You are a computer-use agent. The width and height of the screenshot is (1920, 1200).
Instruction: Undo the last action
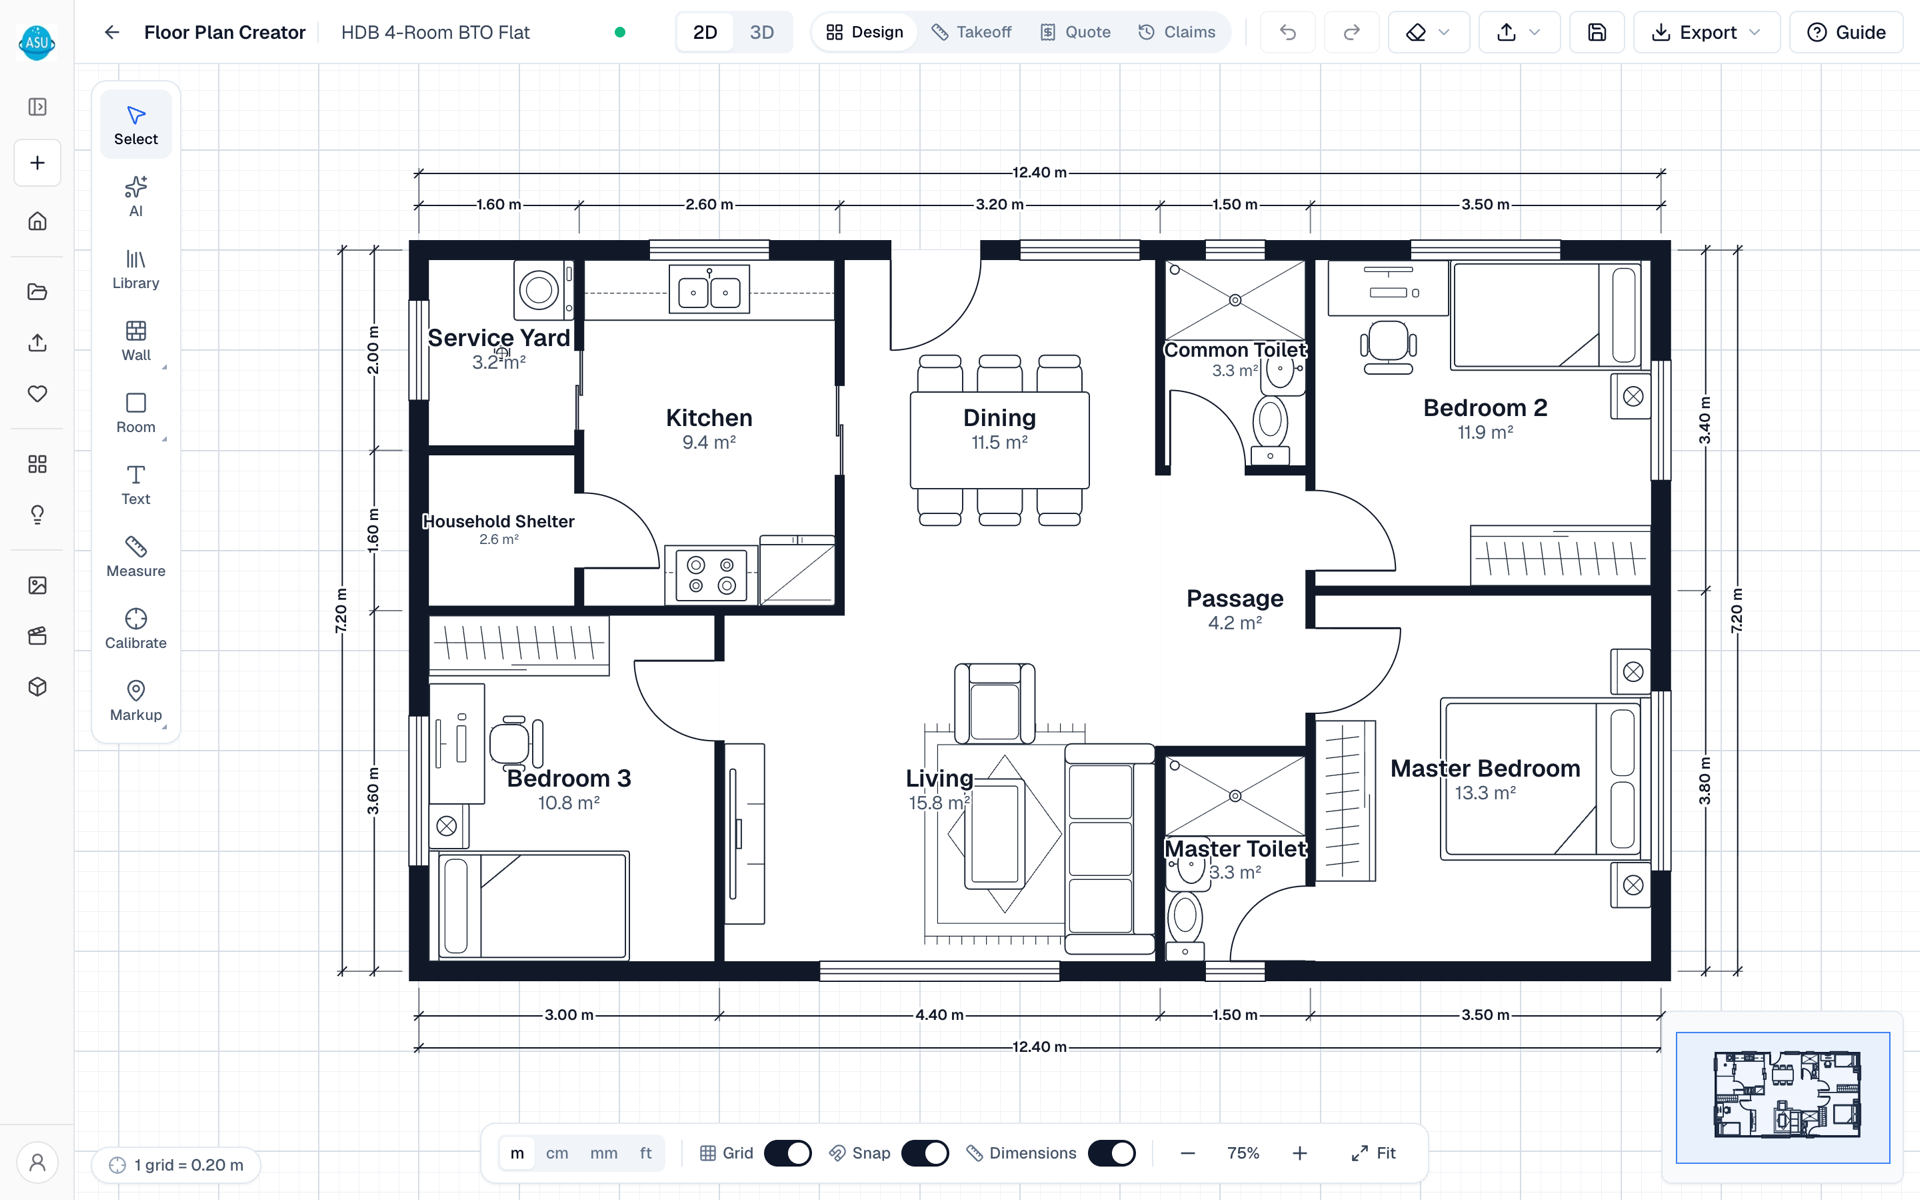click(x=1288, y=32)
